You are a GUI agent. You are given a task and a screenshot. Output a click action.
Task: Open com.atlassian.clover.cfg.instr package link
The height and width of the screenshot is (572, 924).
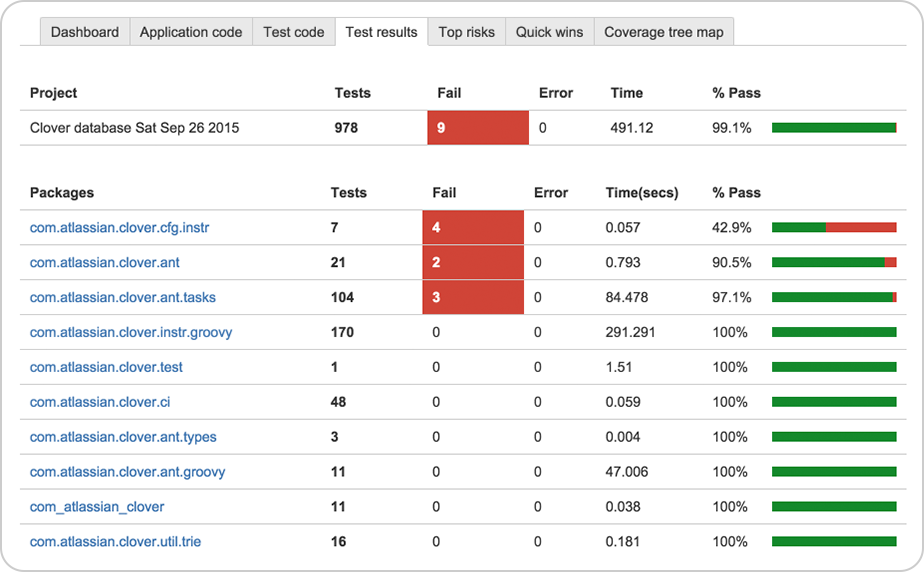(x=119, y=228)
